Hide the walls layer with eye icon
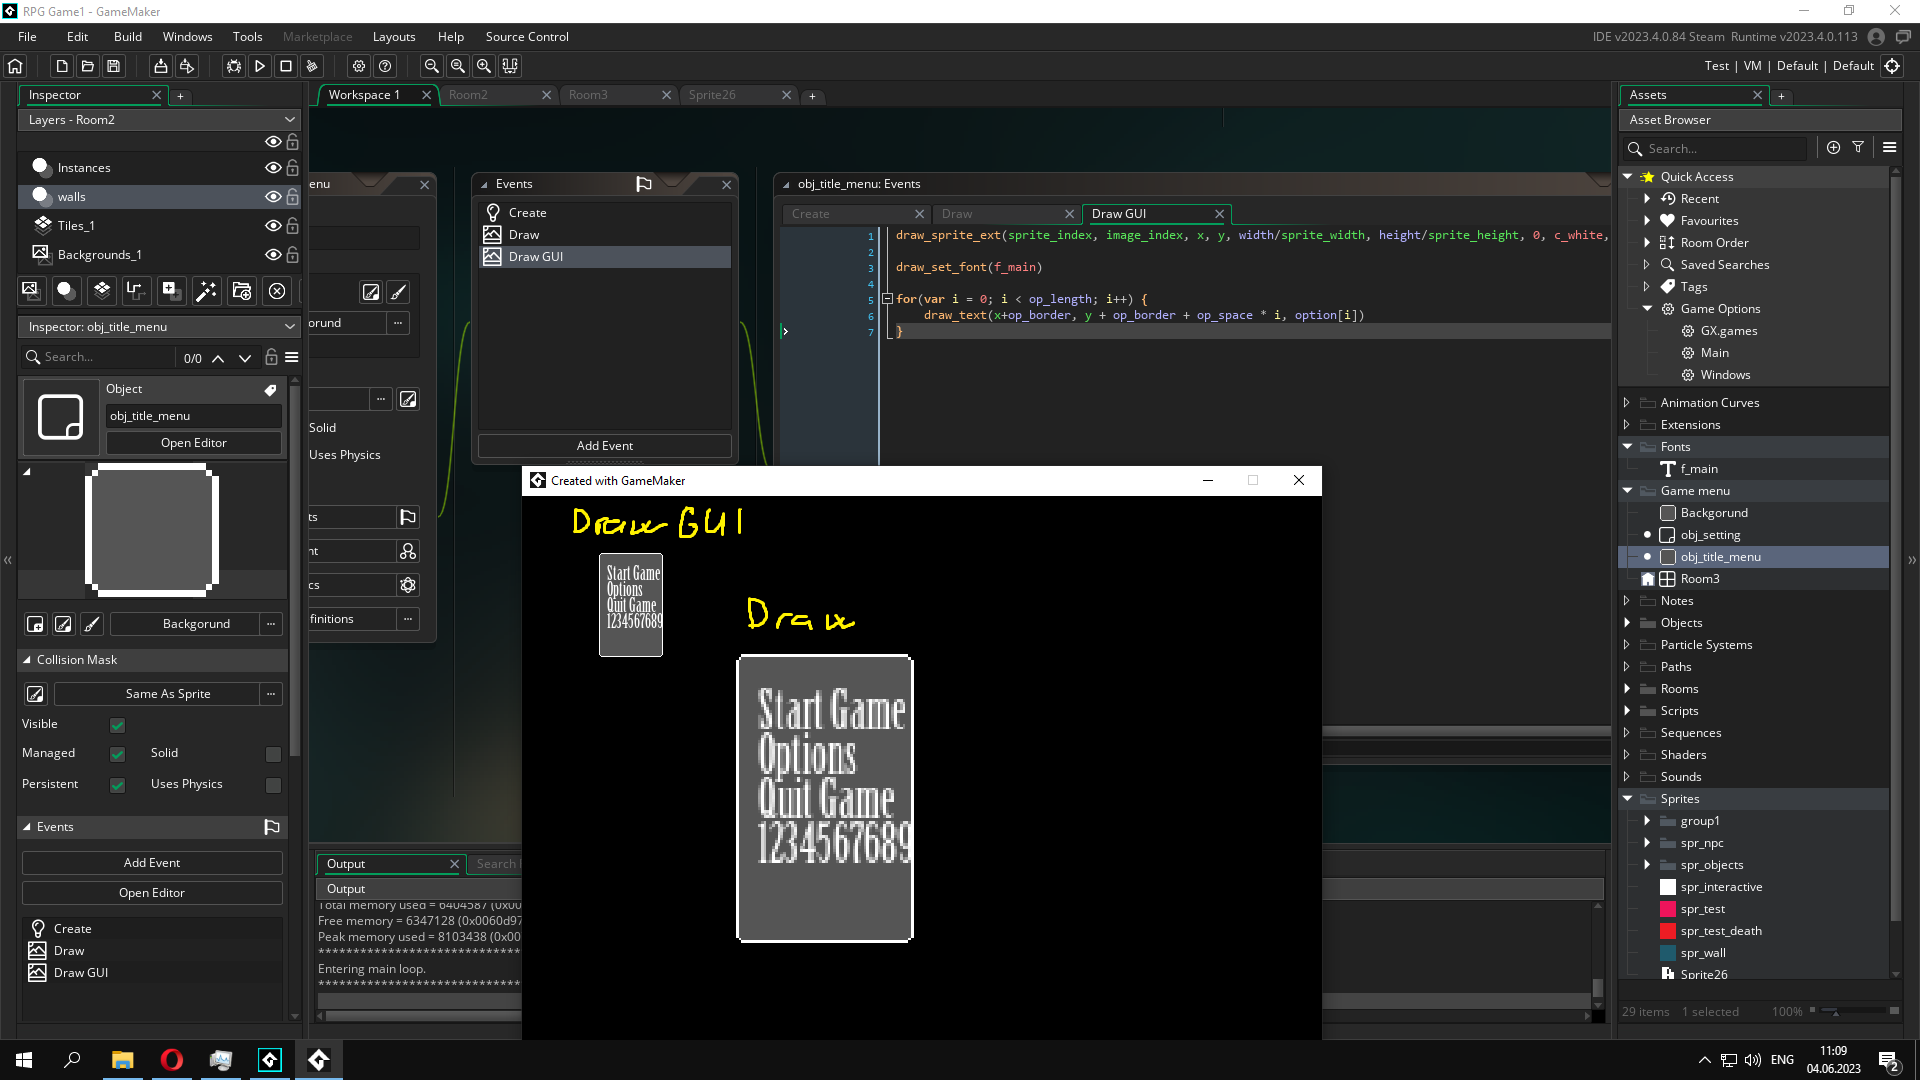The width and height of the screenshot is (1920, 1080). point(272,197)
